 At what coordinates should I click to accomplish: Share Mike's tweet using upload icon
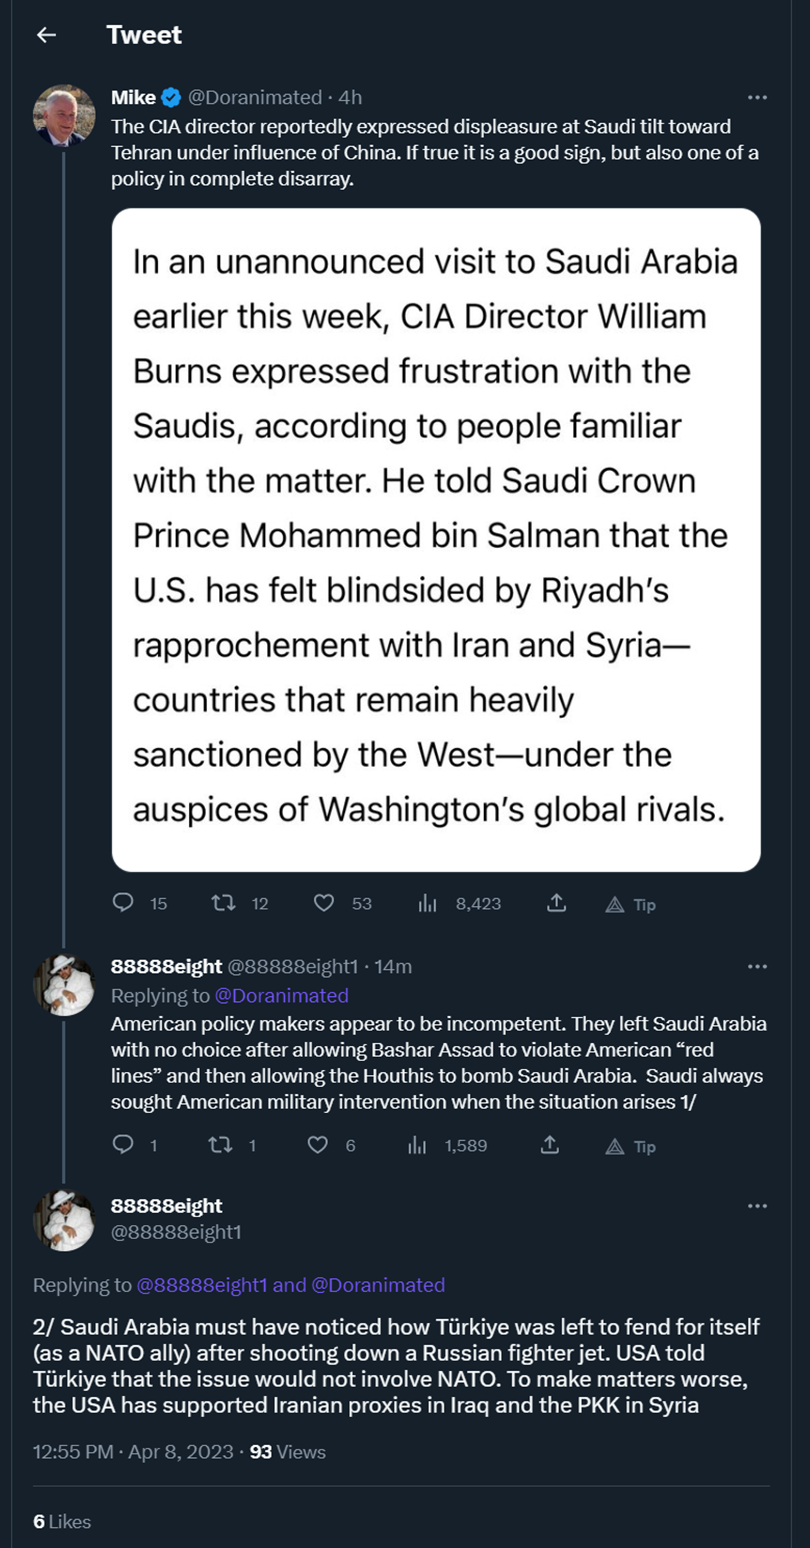[x=557, y=903]
